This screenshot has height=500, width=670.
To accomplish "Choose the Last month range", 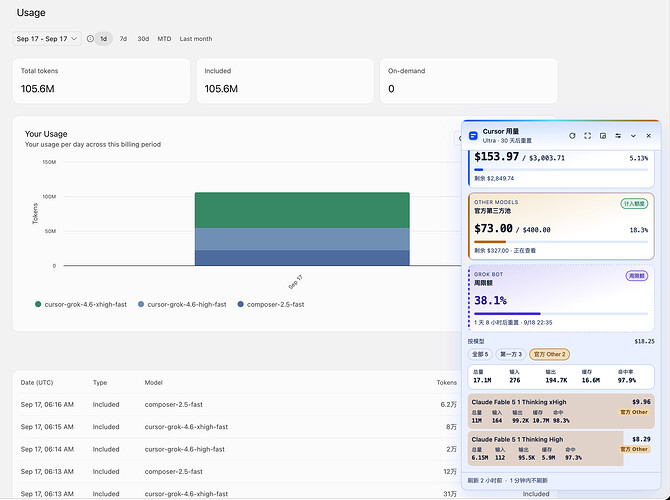I will pos(196,38).
